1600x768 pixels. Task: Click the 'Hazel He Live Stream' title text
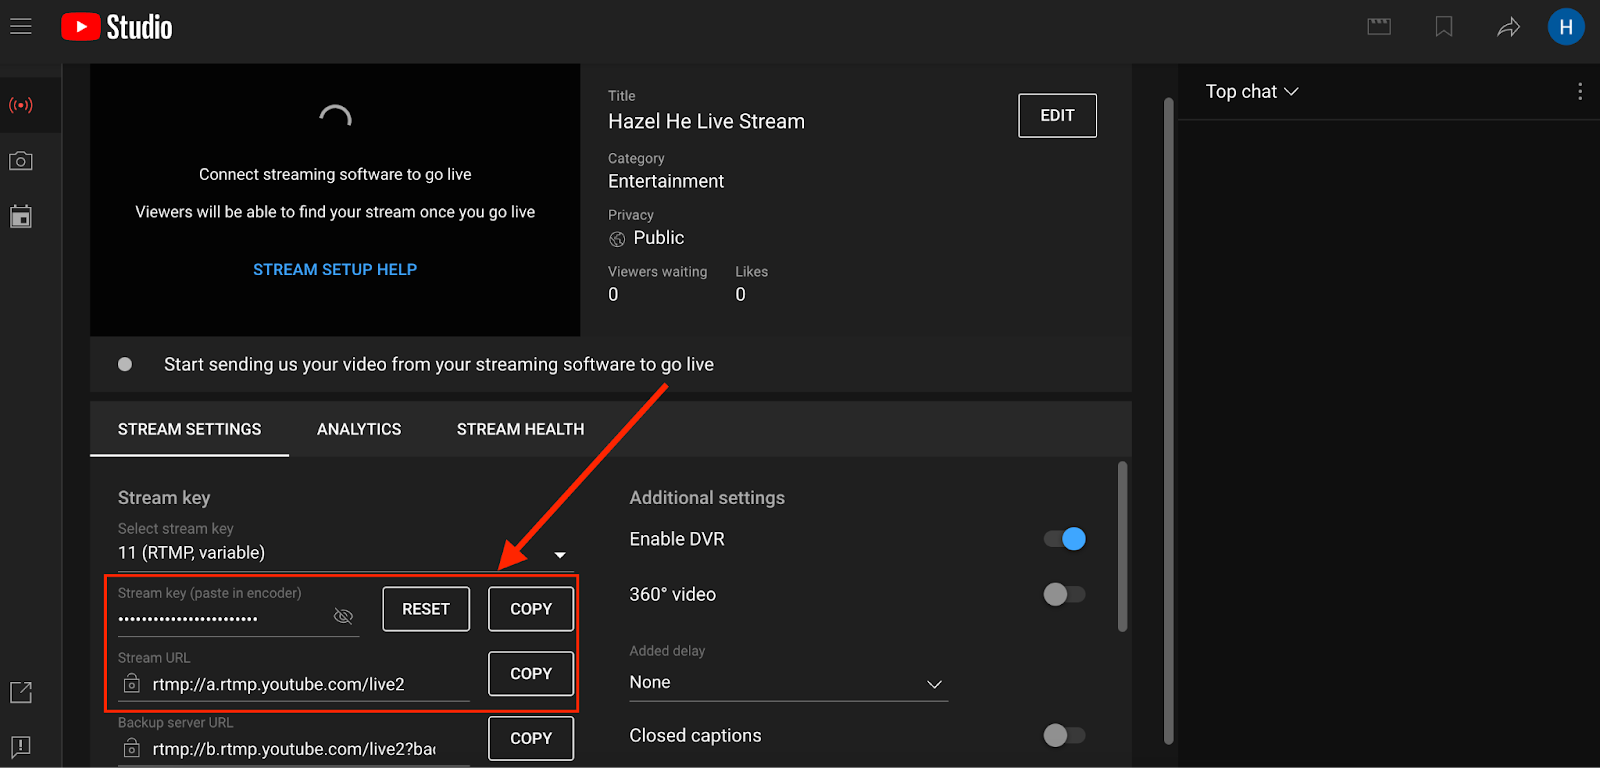(706, 122)
